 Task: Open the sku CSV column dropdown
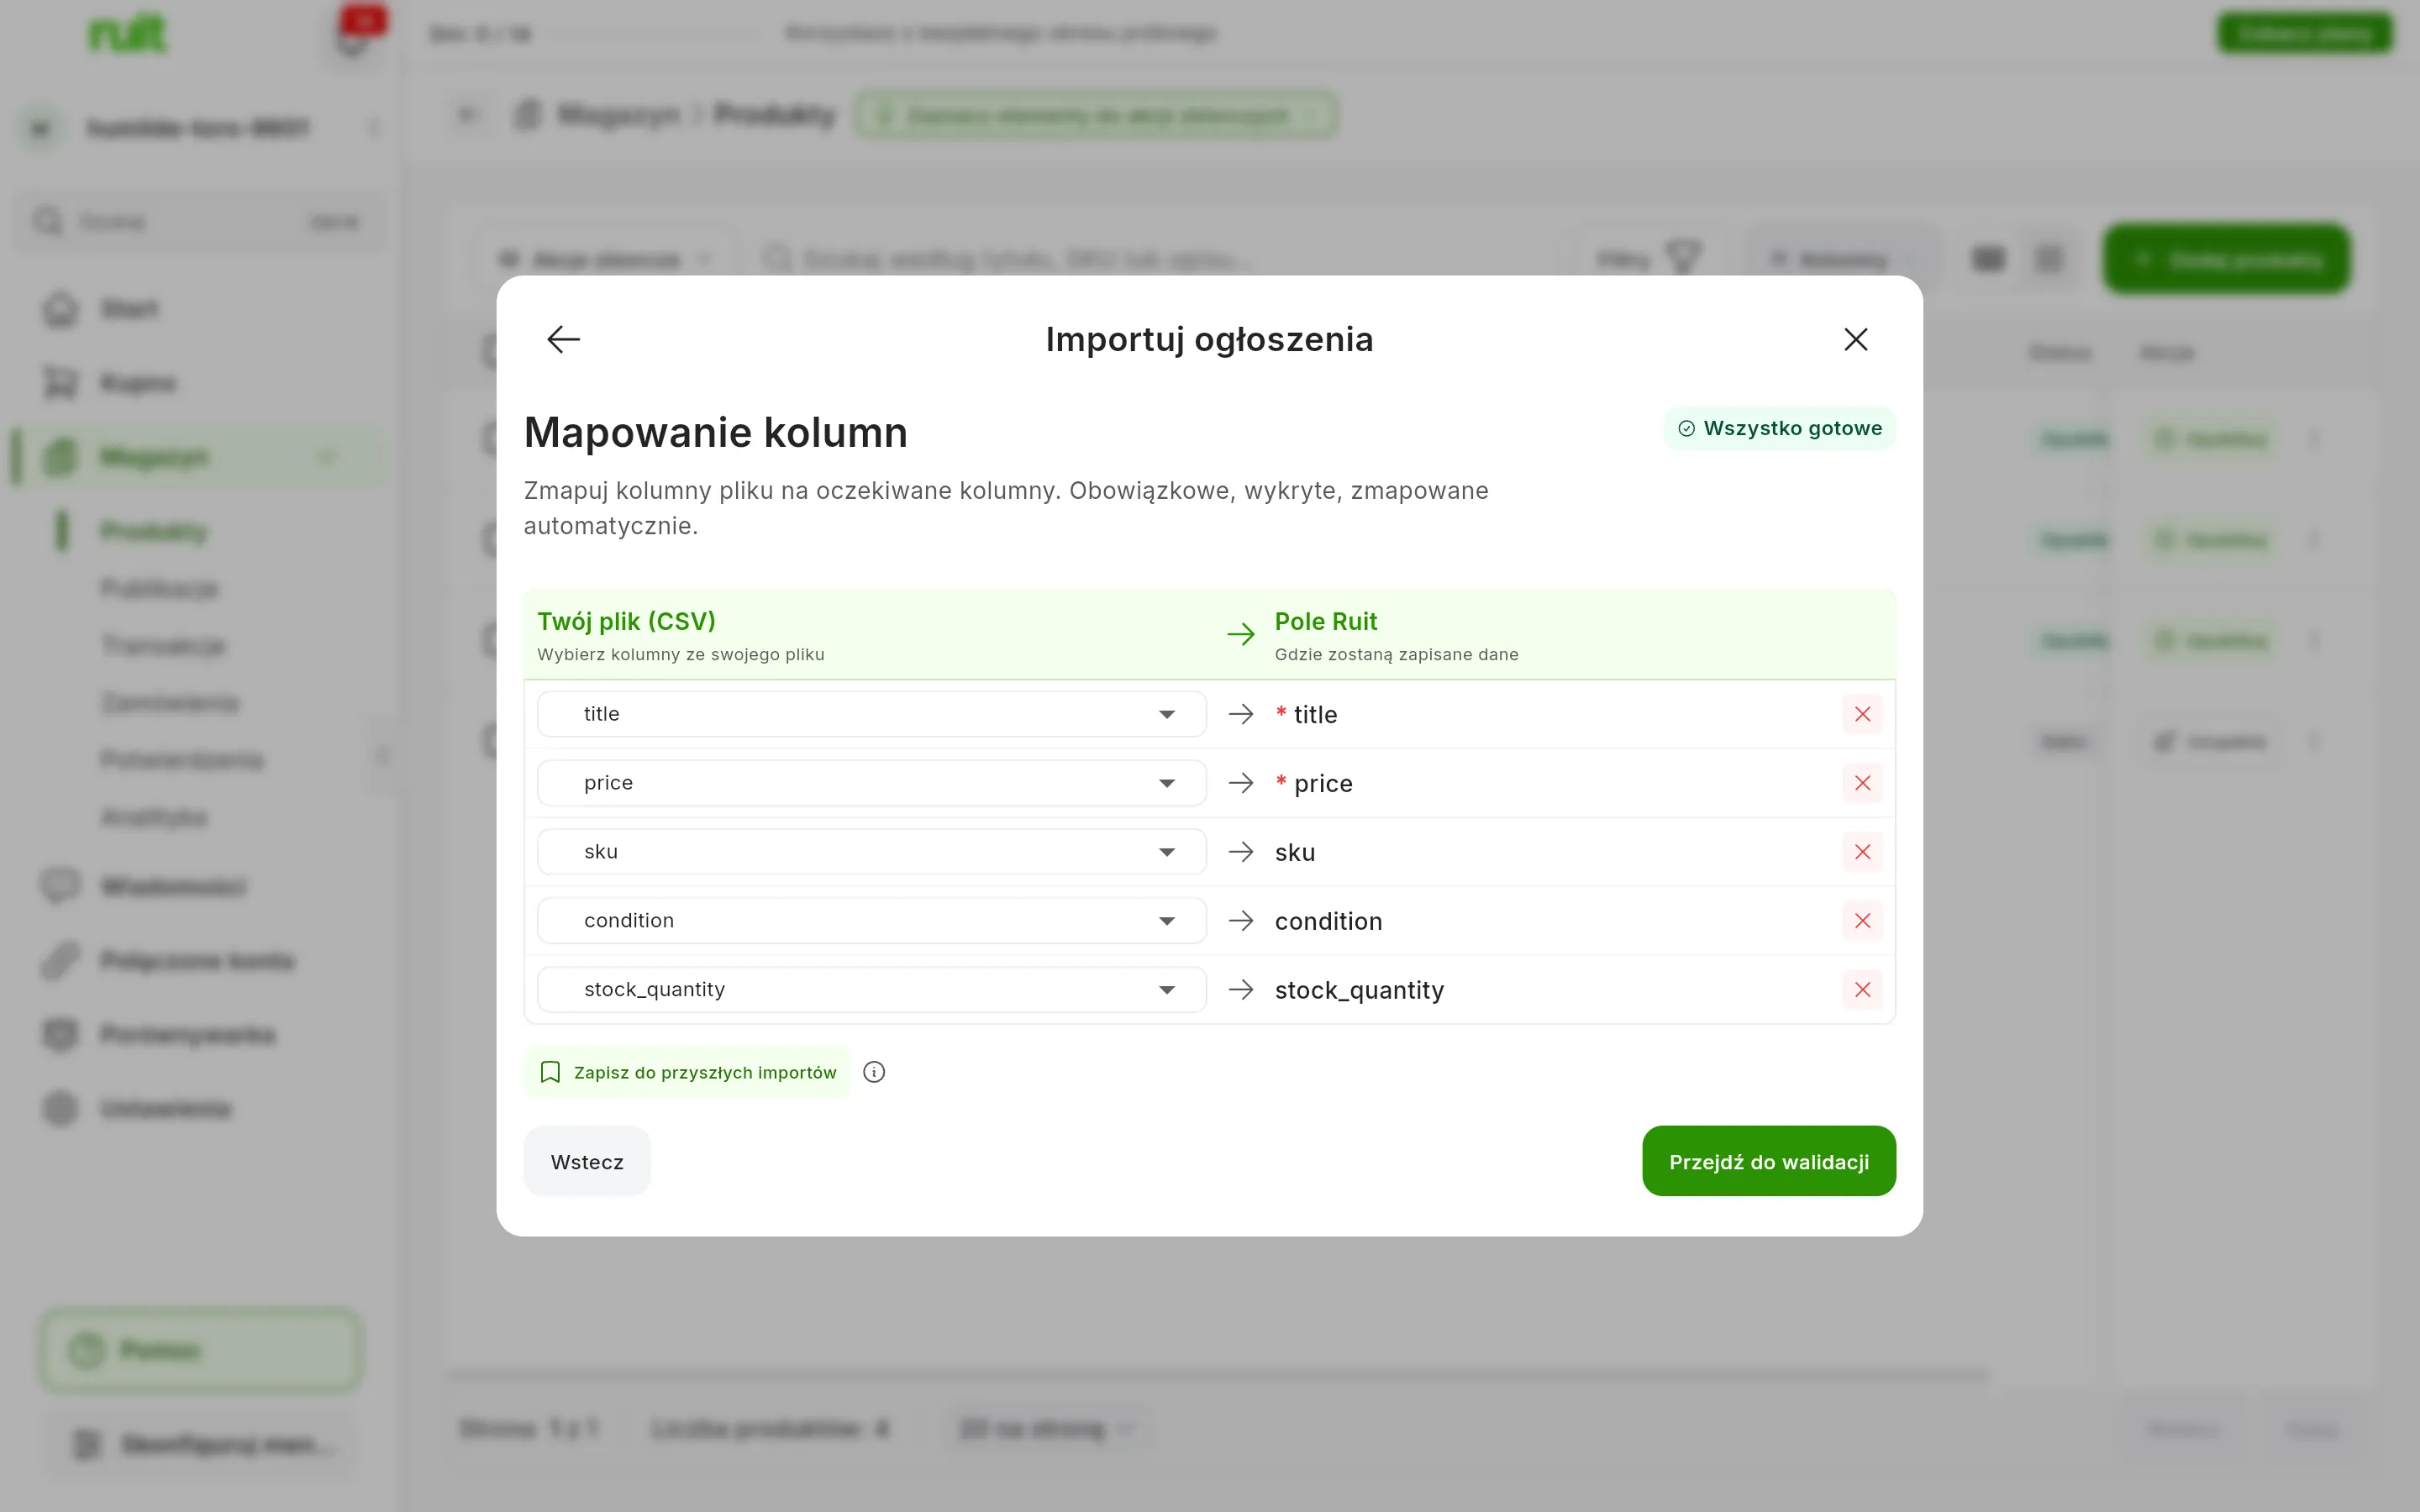pyautogui.click(x=871, y=852)
